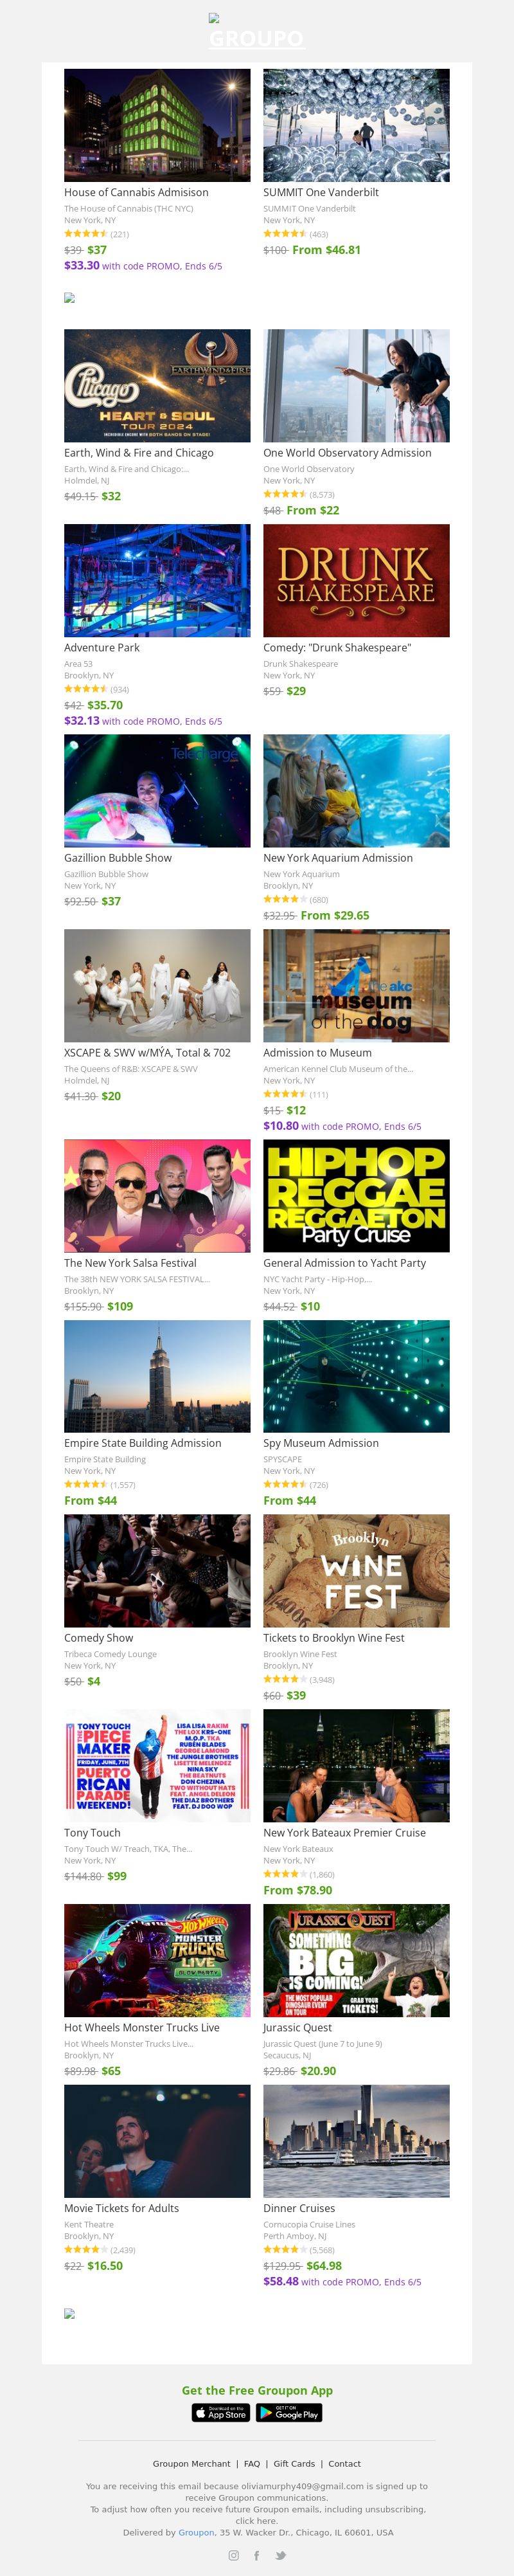Viewport: 514px width, 2576px height.
Task: Open the Facebook icon link
Action: (257, 2555)
